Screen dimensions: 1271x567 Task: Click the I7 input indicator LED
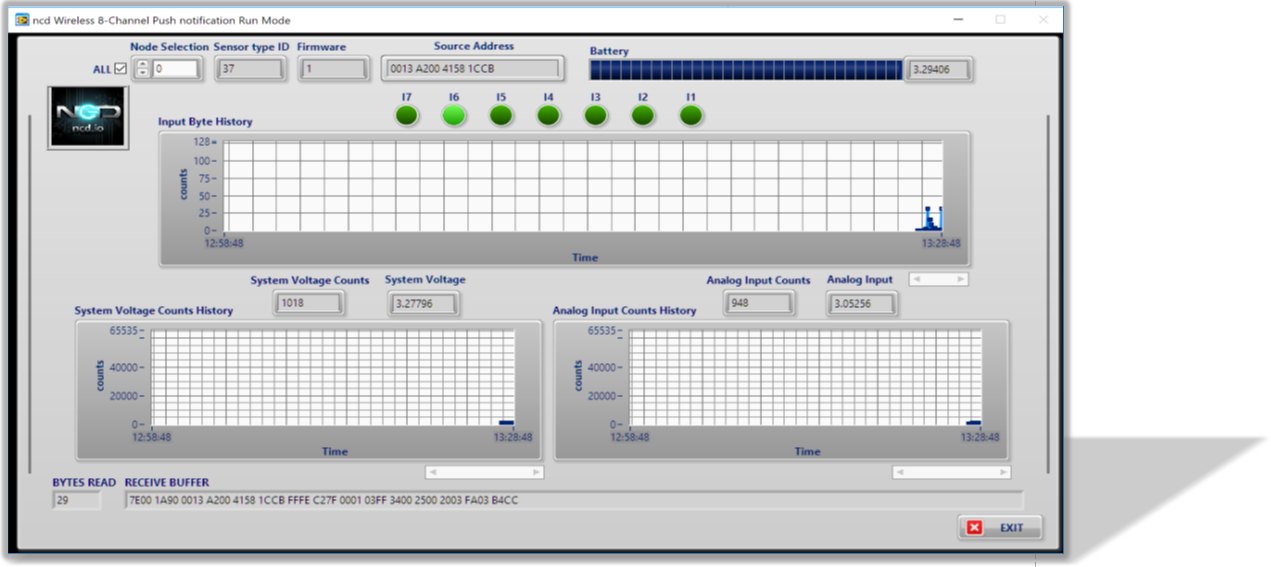coord(406,116)
